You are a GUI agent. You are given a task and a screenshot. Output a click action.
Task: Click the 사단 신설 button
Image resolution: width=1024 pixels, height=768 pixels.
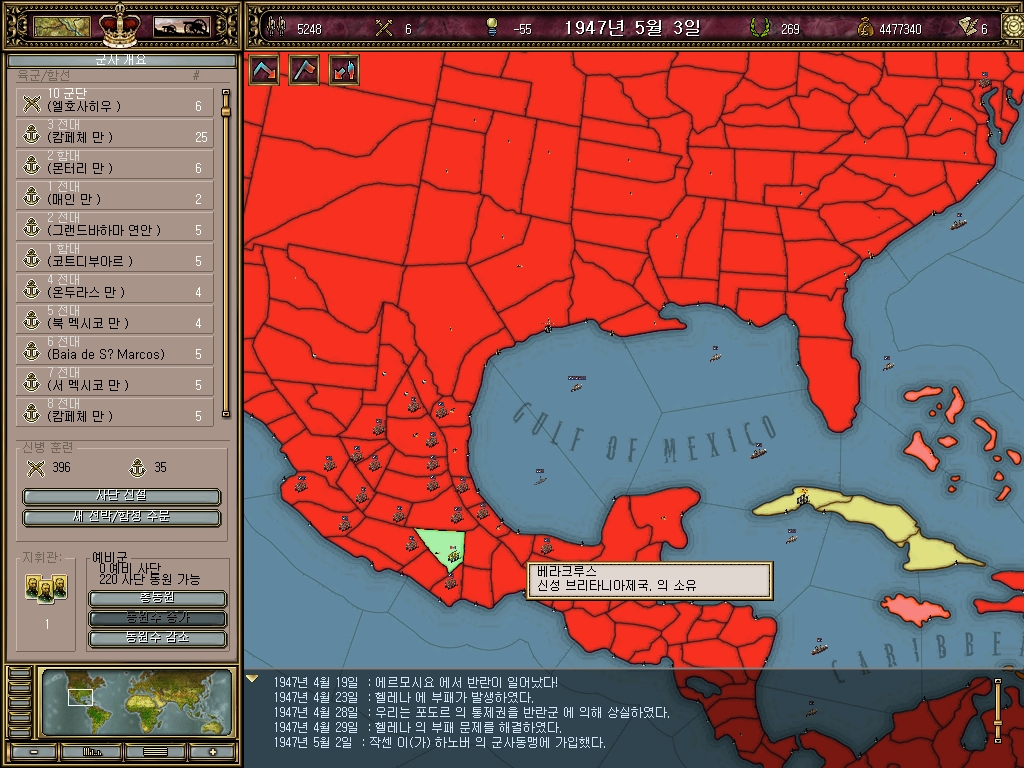[121, 496]
